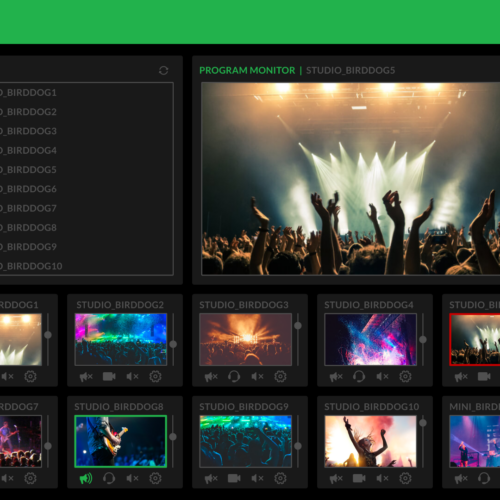The width and height of the screenshot is (500, 500).
Task: Click the STUDIO_BIRDDOG3 volume slider handle
Action: point(298,325)
